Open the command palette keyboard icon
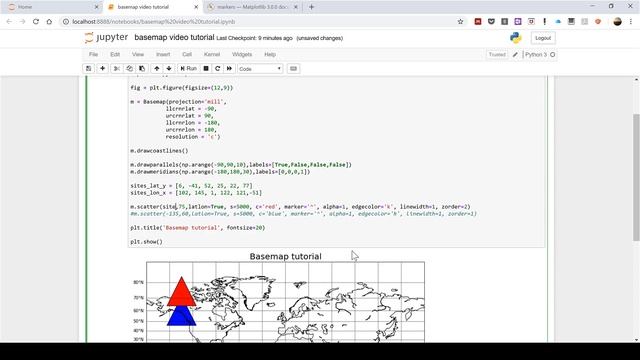 click(x=293, y=69)
